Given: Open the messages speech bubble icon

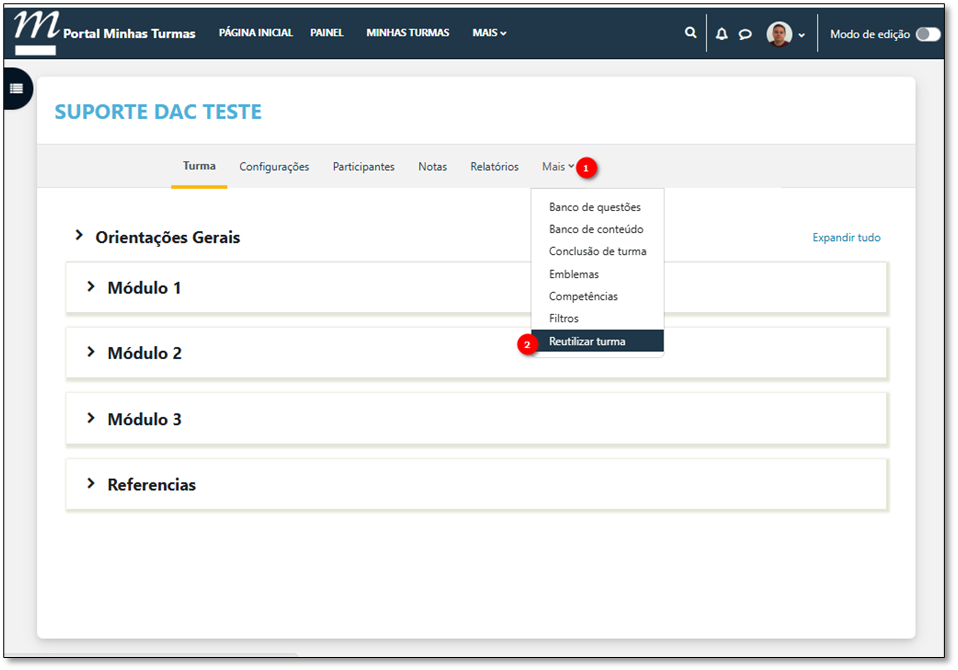Looking at the screenshot, I should 745,34.
